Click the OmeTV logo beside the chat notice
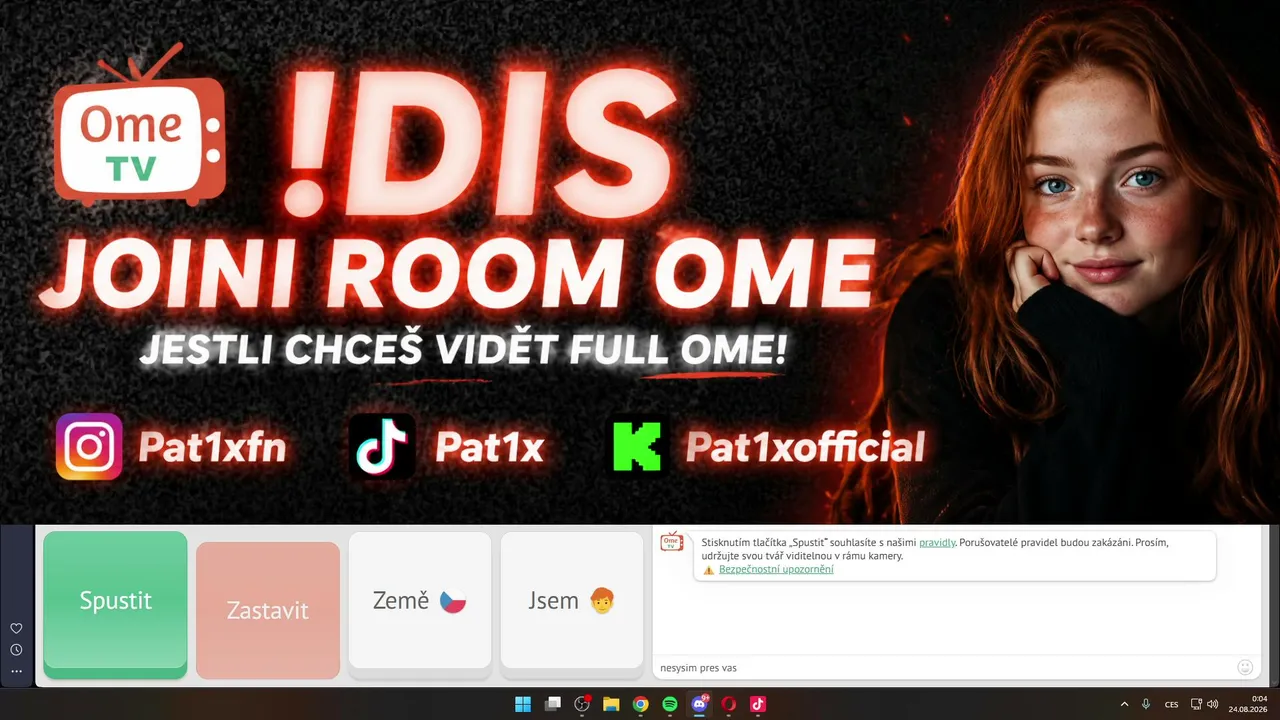This screenshot has height=720, width=1280. [672, 541]
